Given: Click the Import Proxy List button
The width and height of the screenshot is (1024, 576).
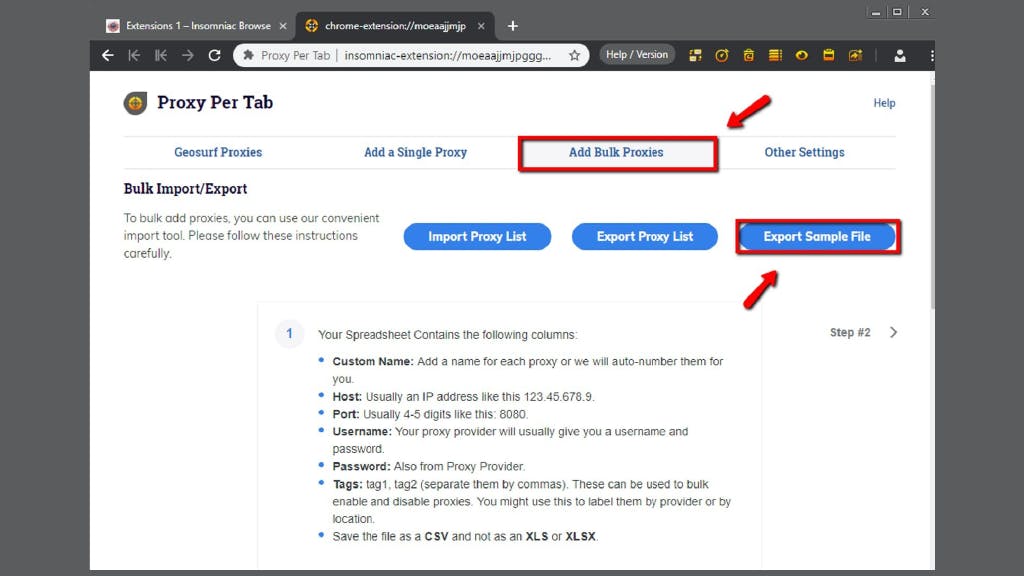Looking at the screenshot, I should (477, 236).
